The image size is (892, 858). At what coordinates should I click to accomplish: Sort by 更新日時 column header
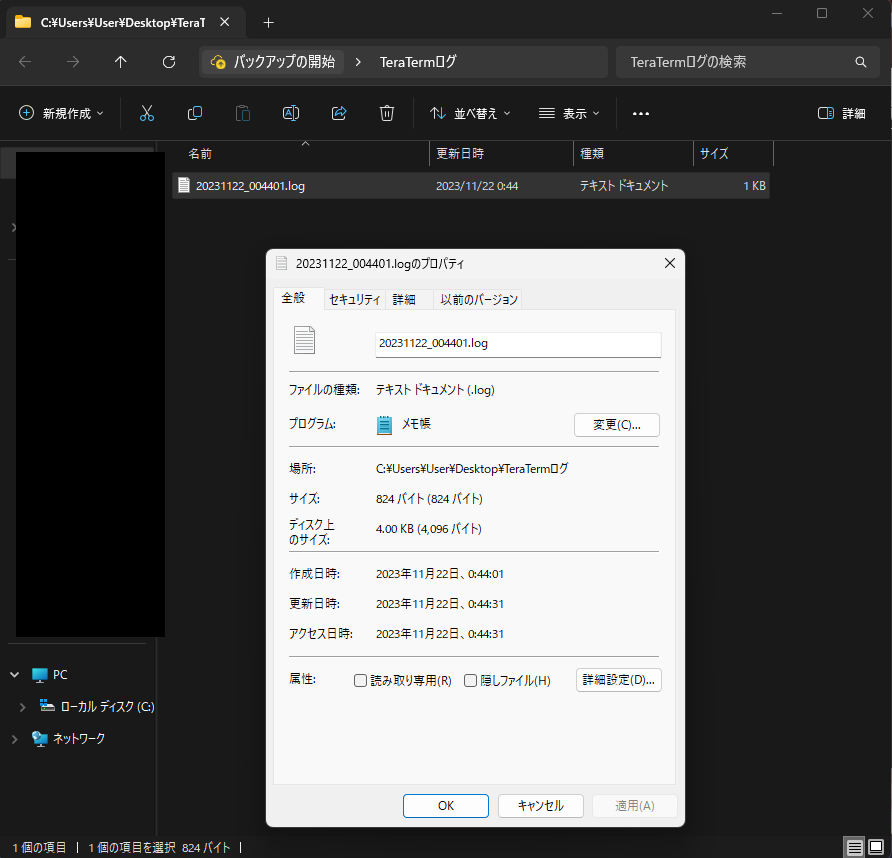(501, 154)
